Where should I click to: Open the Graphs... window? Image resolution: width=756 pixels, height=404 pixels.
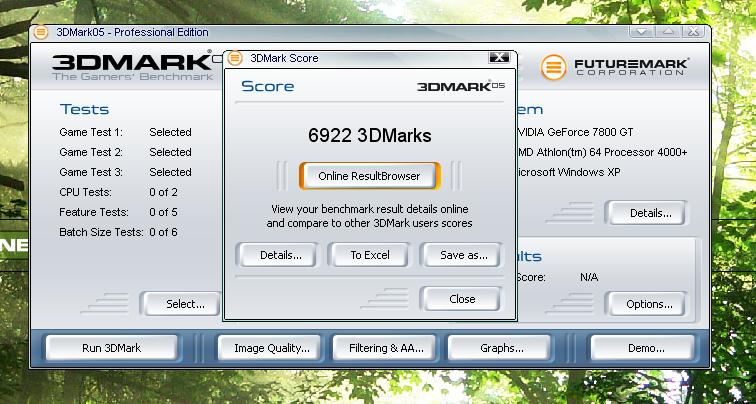501,348
